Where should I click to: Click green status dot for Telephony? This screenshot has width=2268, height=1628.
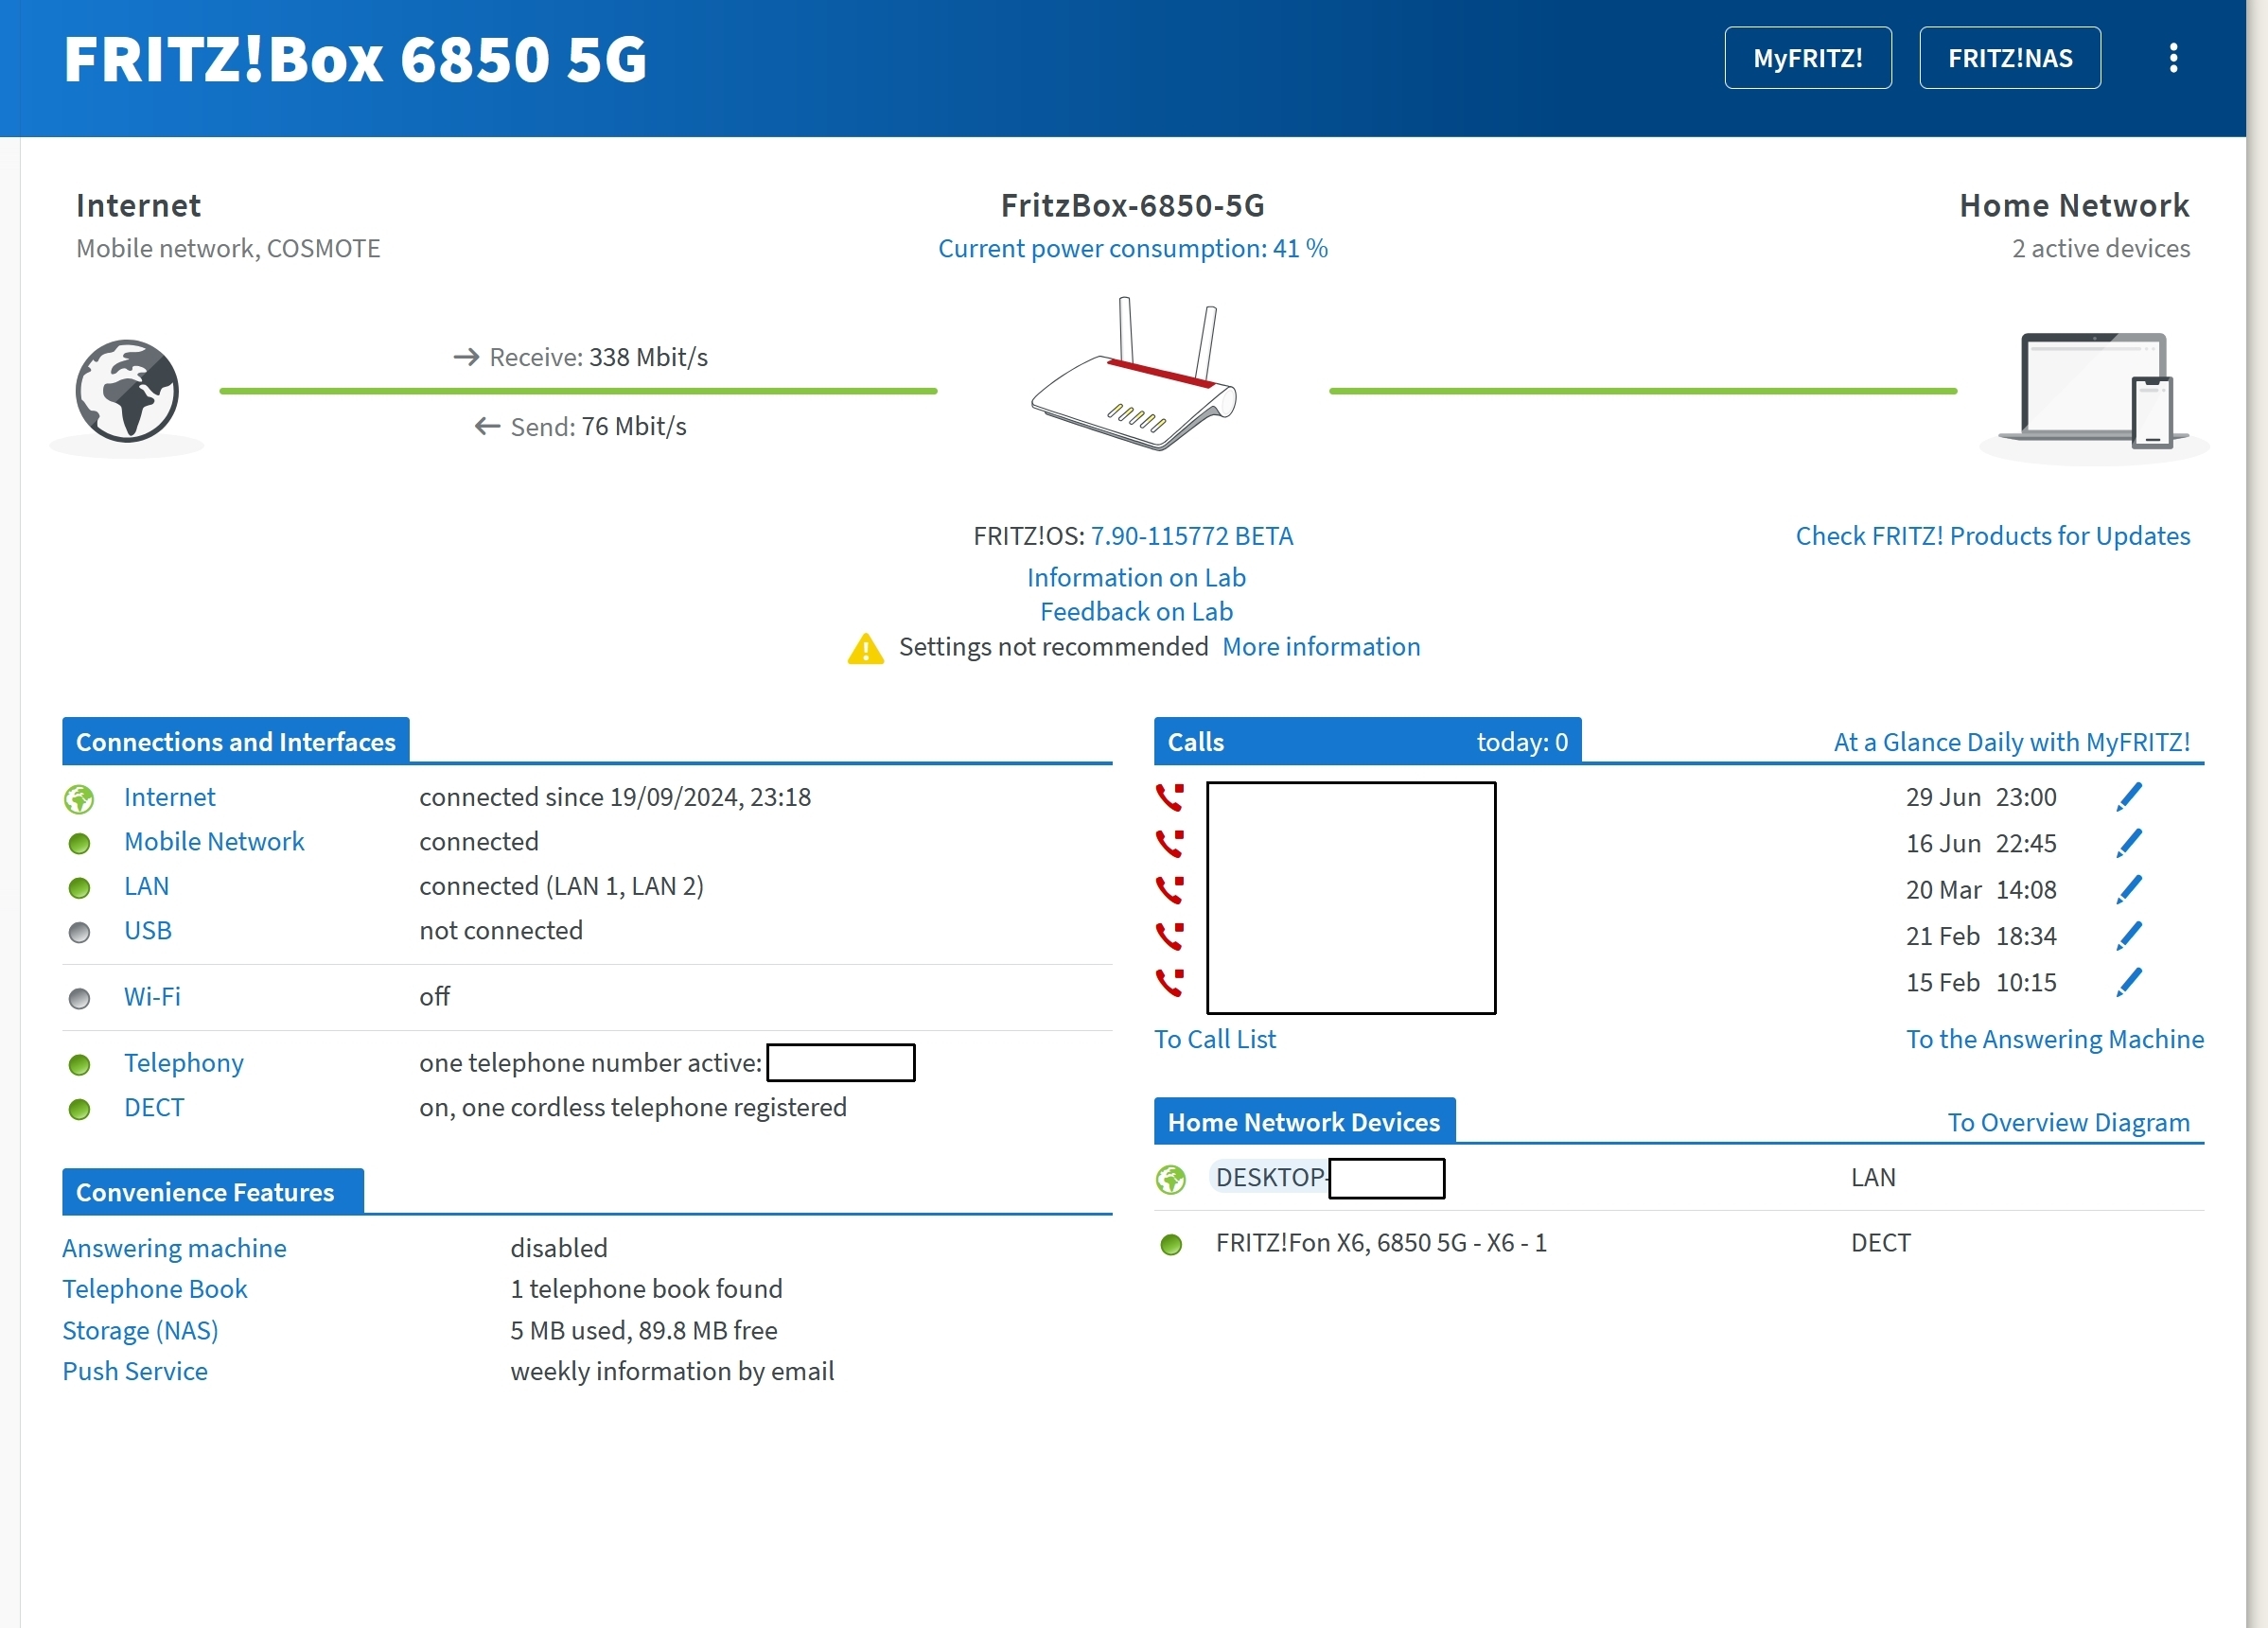click(79, 1064)
